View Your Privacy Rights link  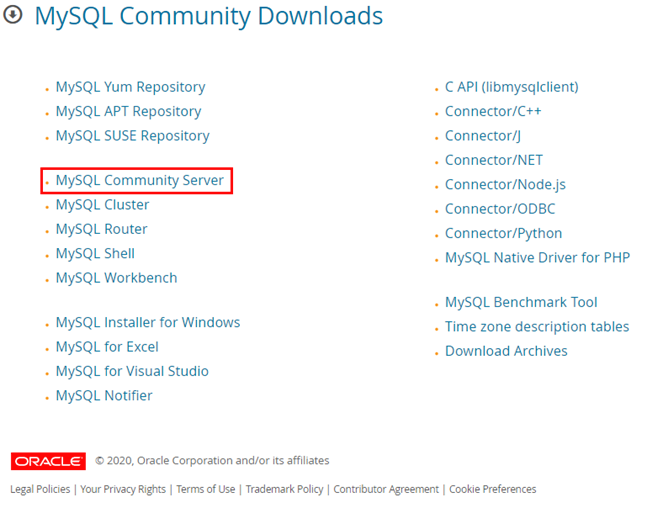pos(123,489)
